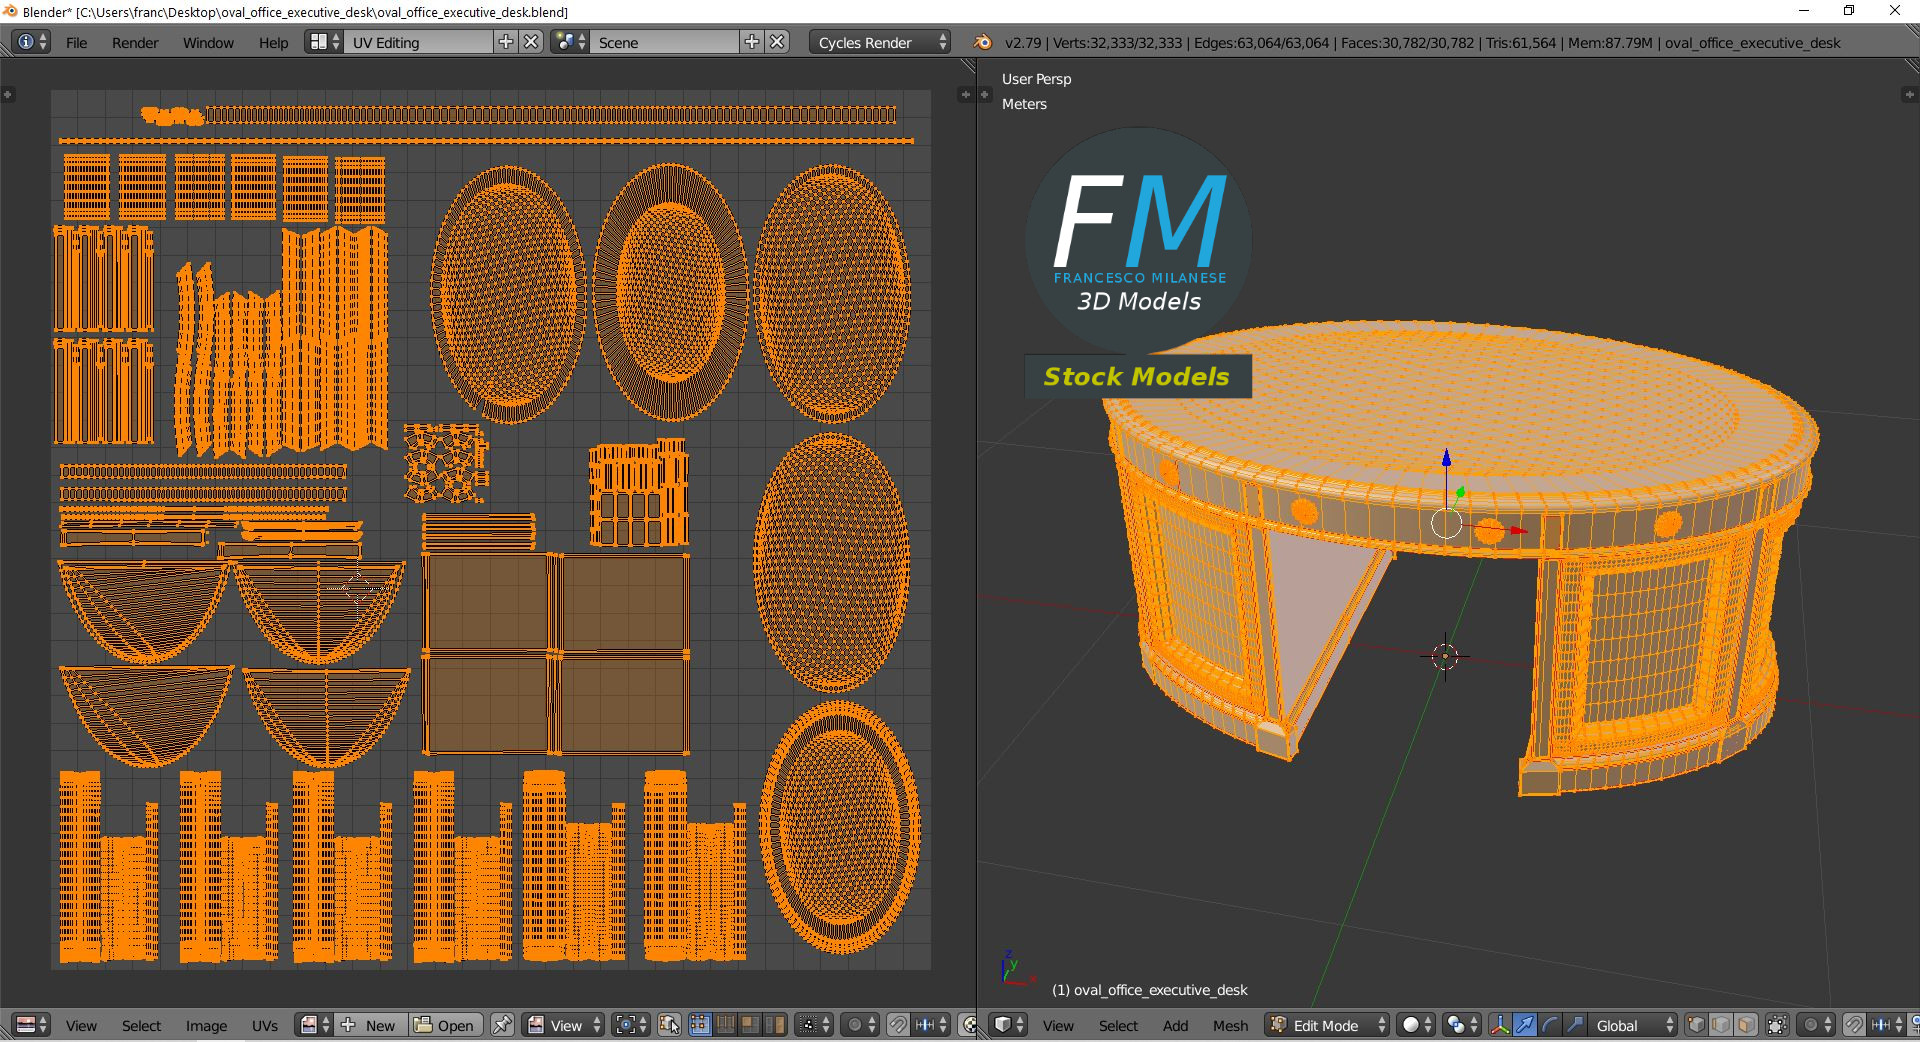Viewport: 1920px width, 1042px height.
Task: Toggle snapping in the UV editor
Action: tap(898, 1025)
